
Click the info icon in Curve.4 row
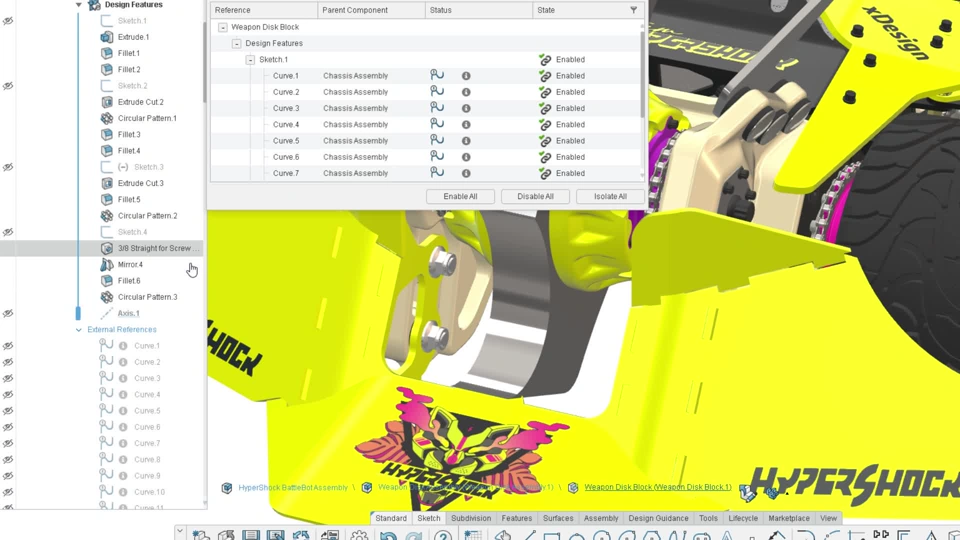tap(466, 124)
